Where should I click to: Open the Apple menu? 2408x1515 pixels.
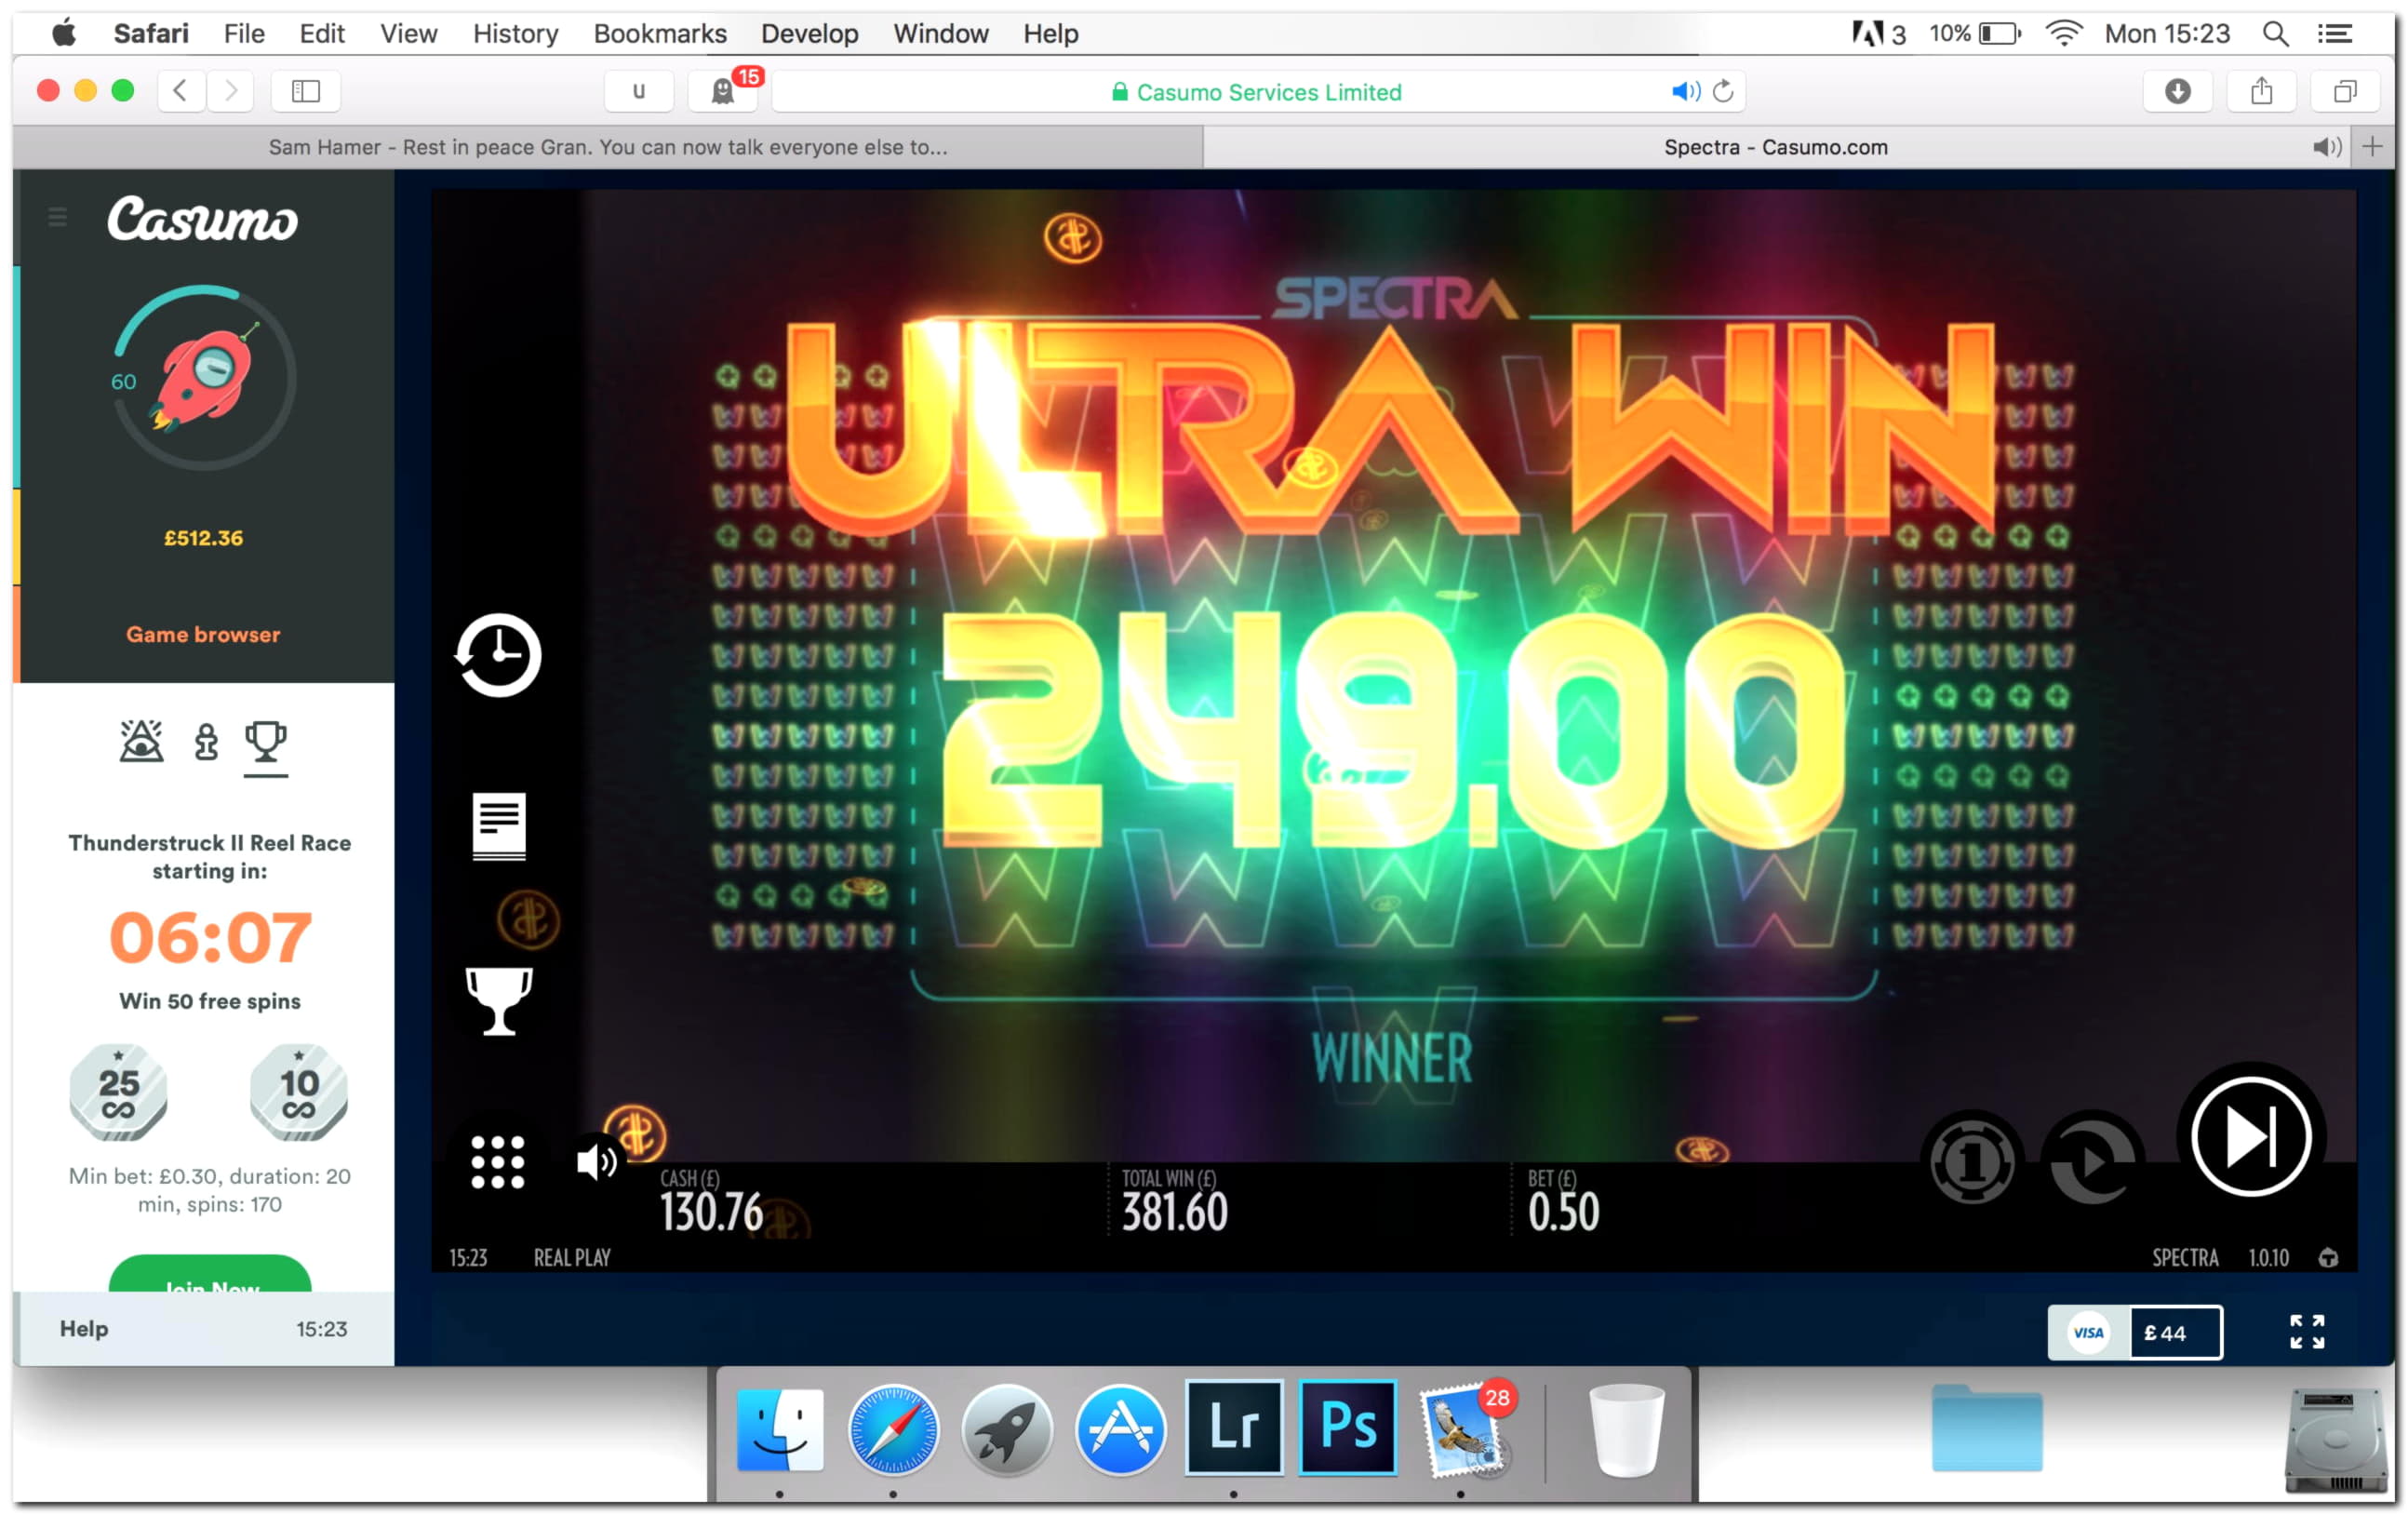64,33
